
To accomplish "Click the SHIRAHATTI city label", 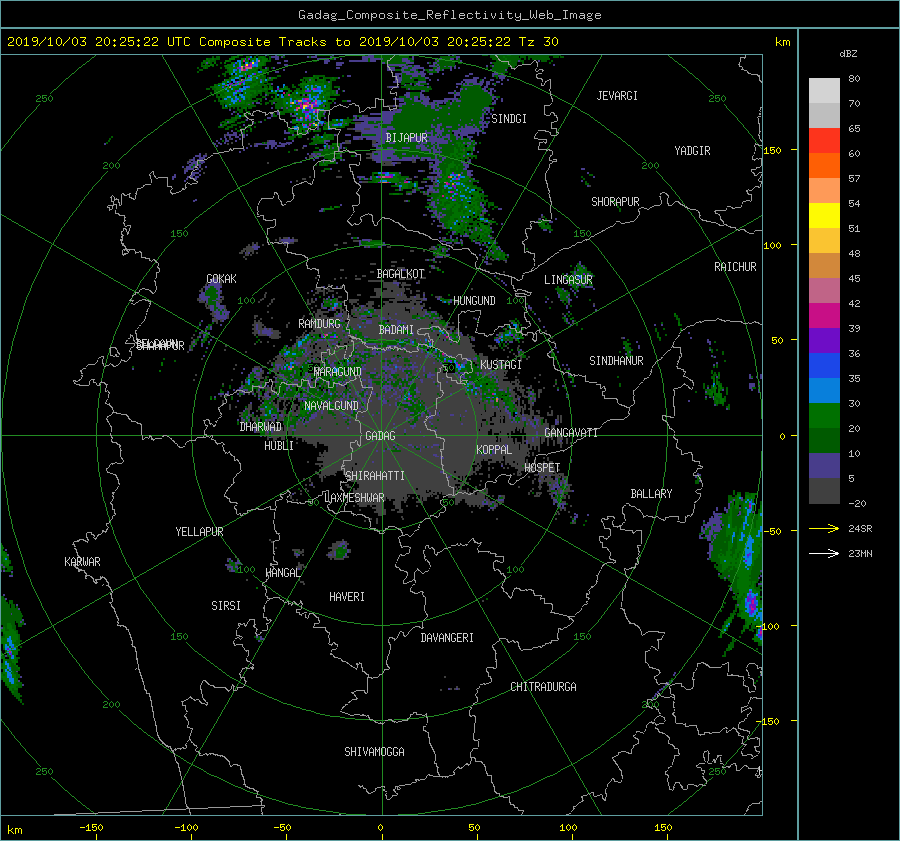I will pos(375,475).
